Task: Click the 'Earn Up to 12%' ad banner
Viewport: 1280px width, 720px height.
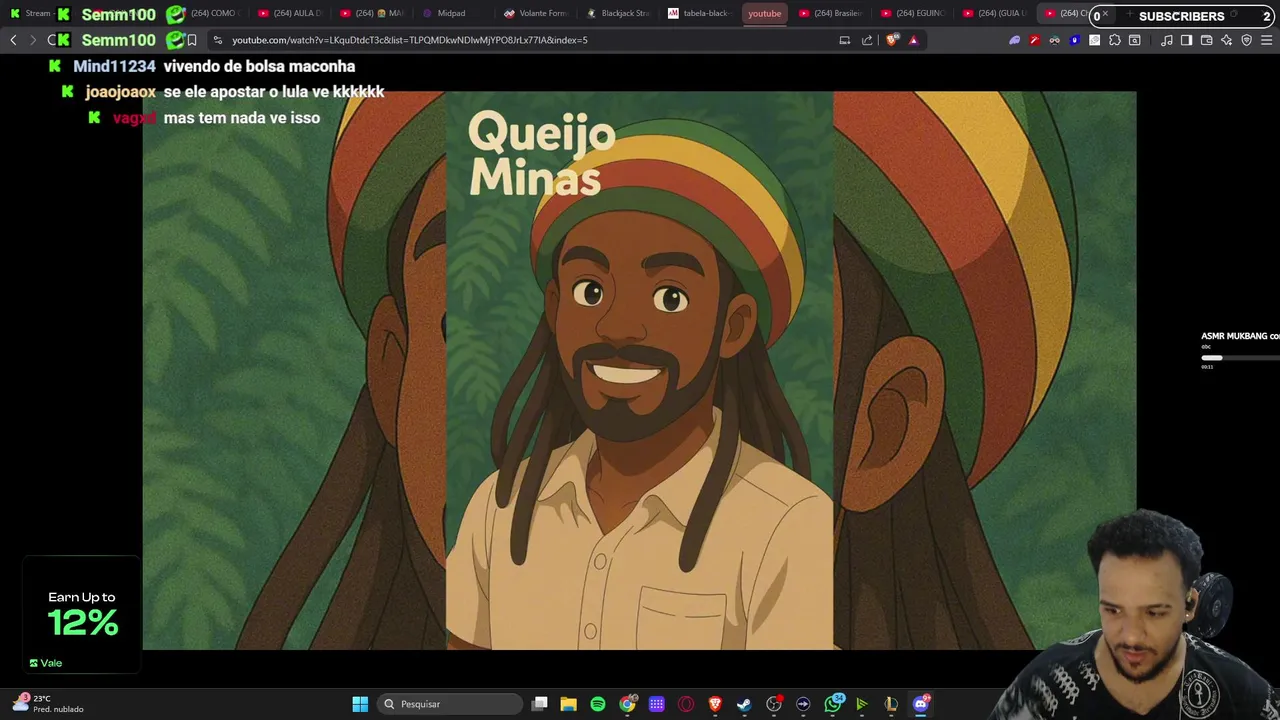Action: coord(82,615)
